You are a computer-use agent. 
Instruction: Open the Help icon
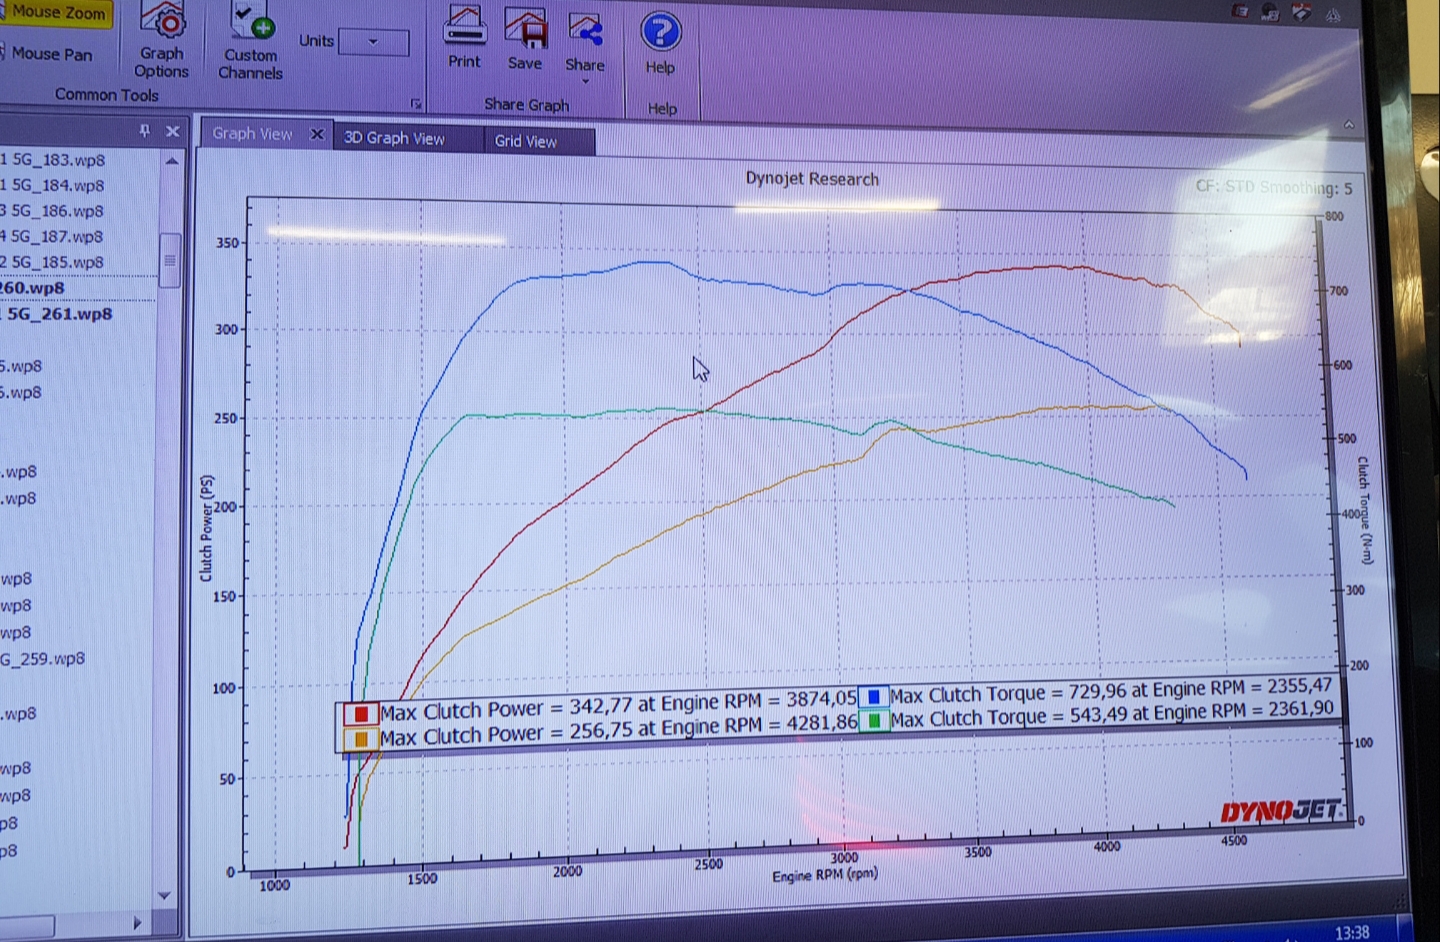660,32
